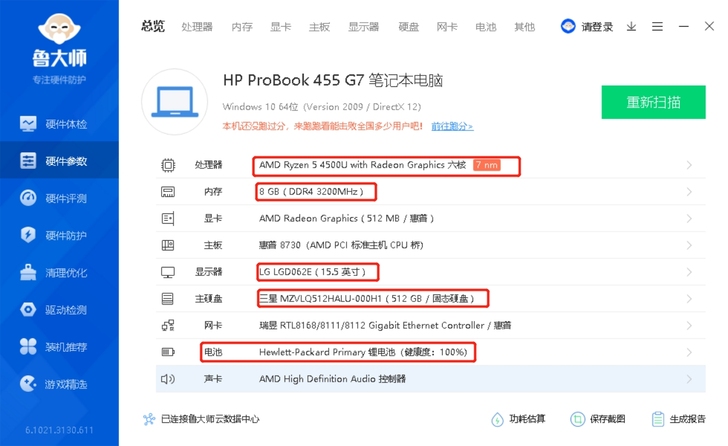
Task: Click 请登录 to sign in
Action: 597,27
